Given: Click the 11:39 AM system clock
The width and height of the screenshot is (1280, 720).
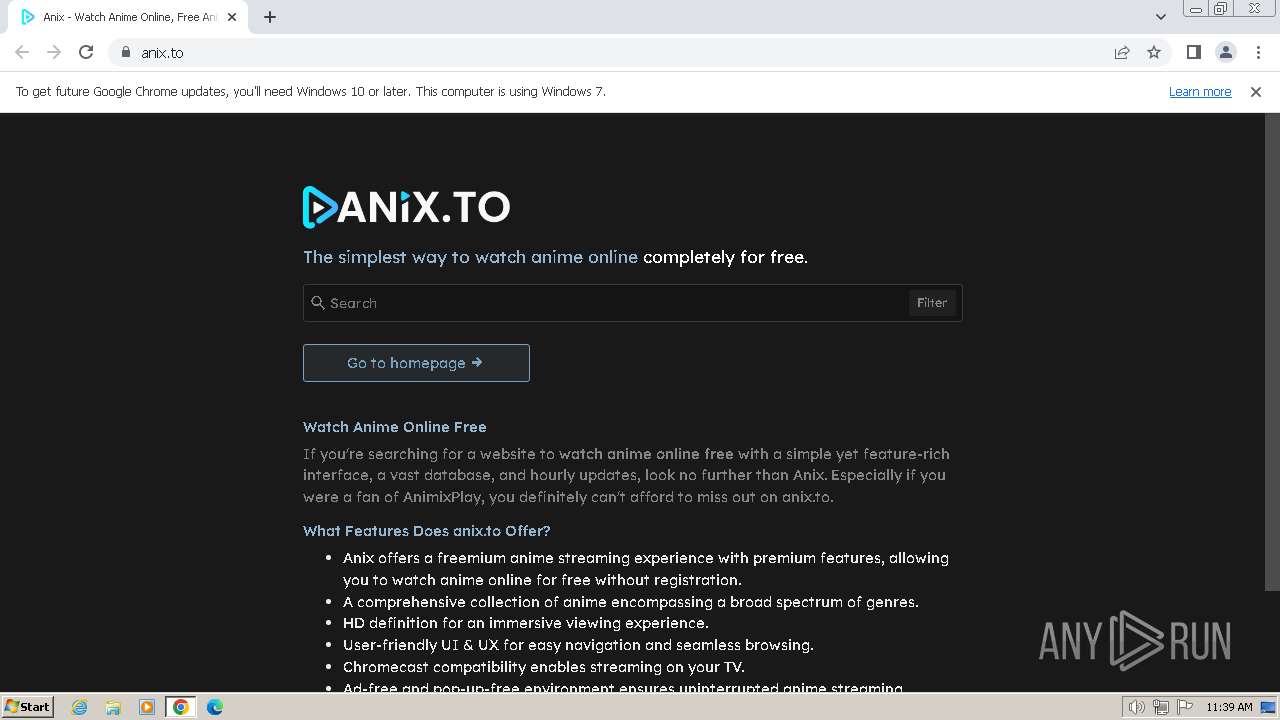Looking at the screenshot, I should click(1229, 707).
